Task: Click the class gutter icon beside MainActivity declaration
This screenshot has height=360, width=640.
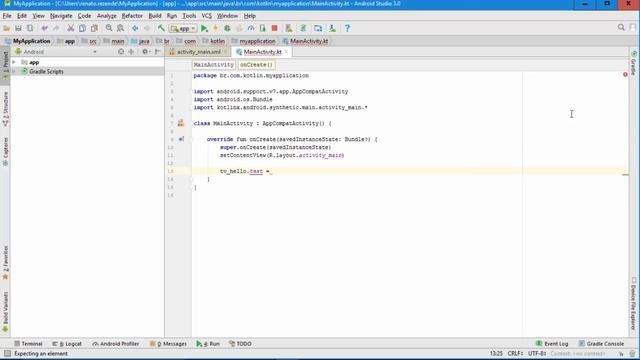Action: [x=181, y=123]
